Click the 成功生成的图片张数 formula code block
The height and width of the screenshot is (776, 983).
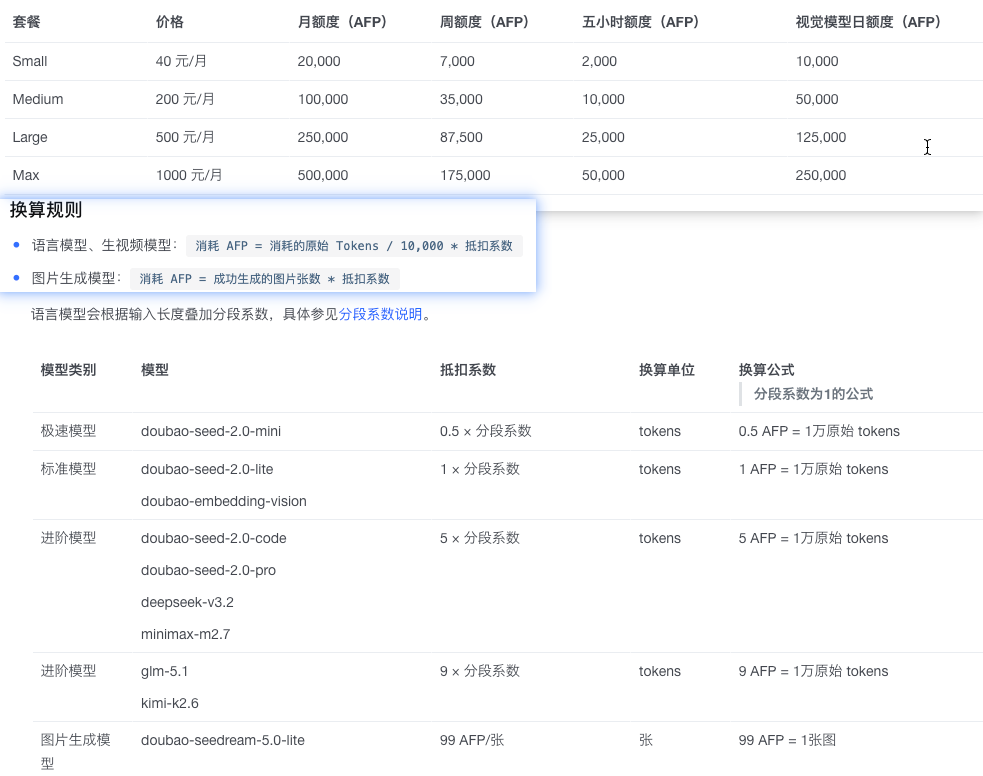pos(265,279)
